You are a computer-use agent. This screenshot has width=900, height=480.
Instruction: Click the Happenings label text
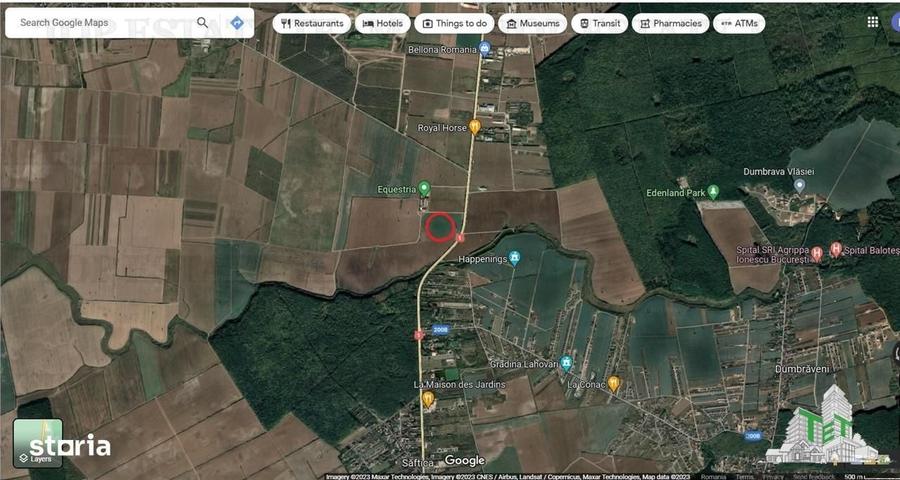pos(483,260)
